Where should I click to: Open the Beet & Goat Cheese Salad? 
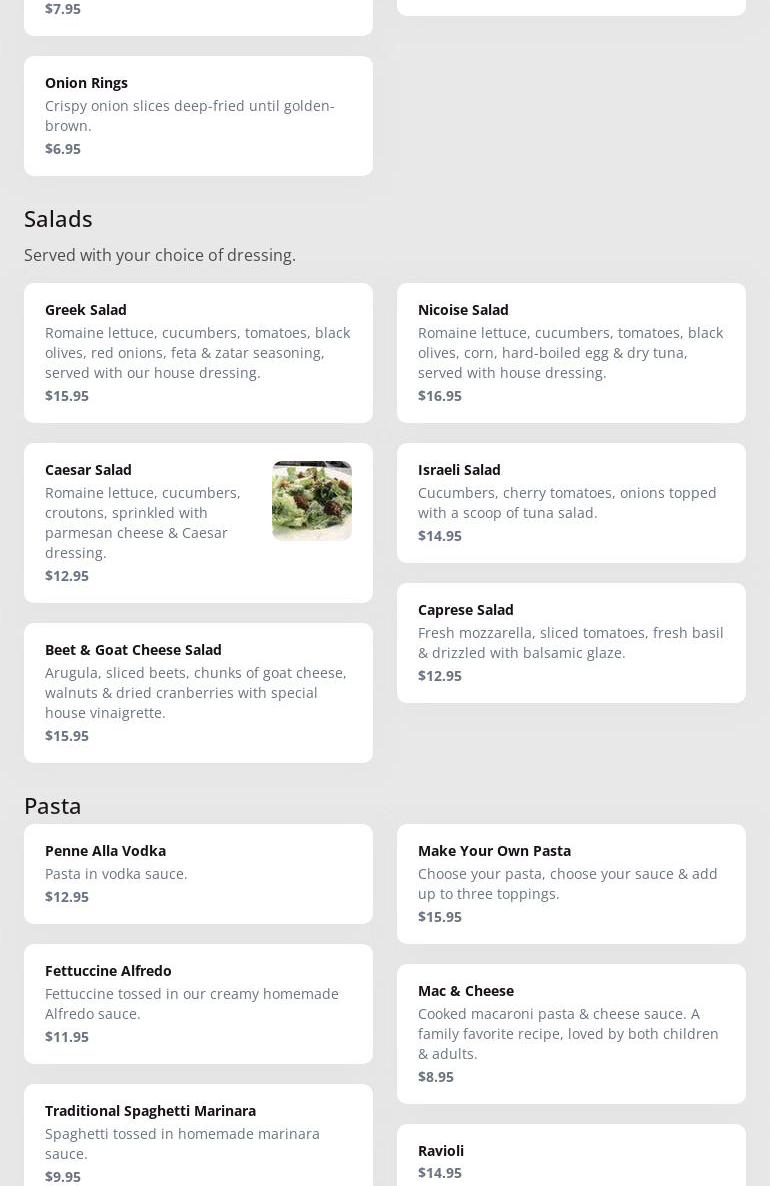(x=198, y=692)
